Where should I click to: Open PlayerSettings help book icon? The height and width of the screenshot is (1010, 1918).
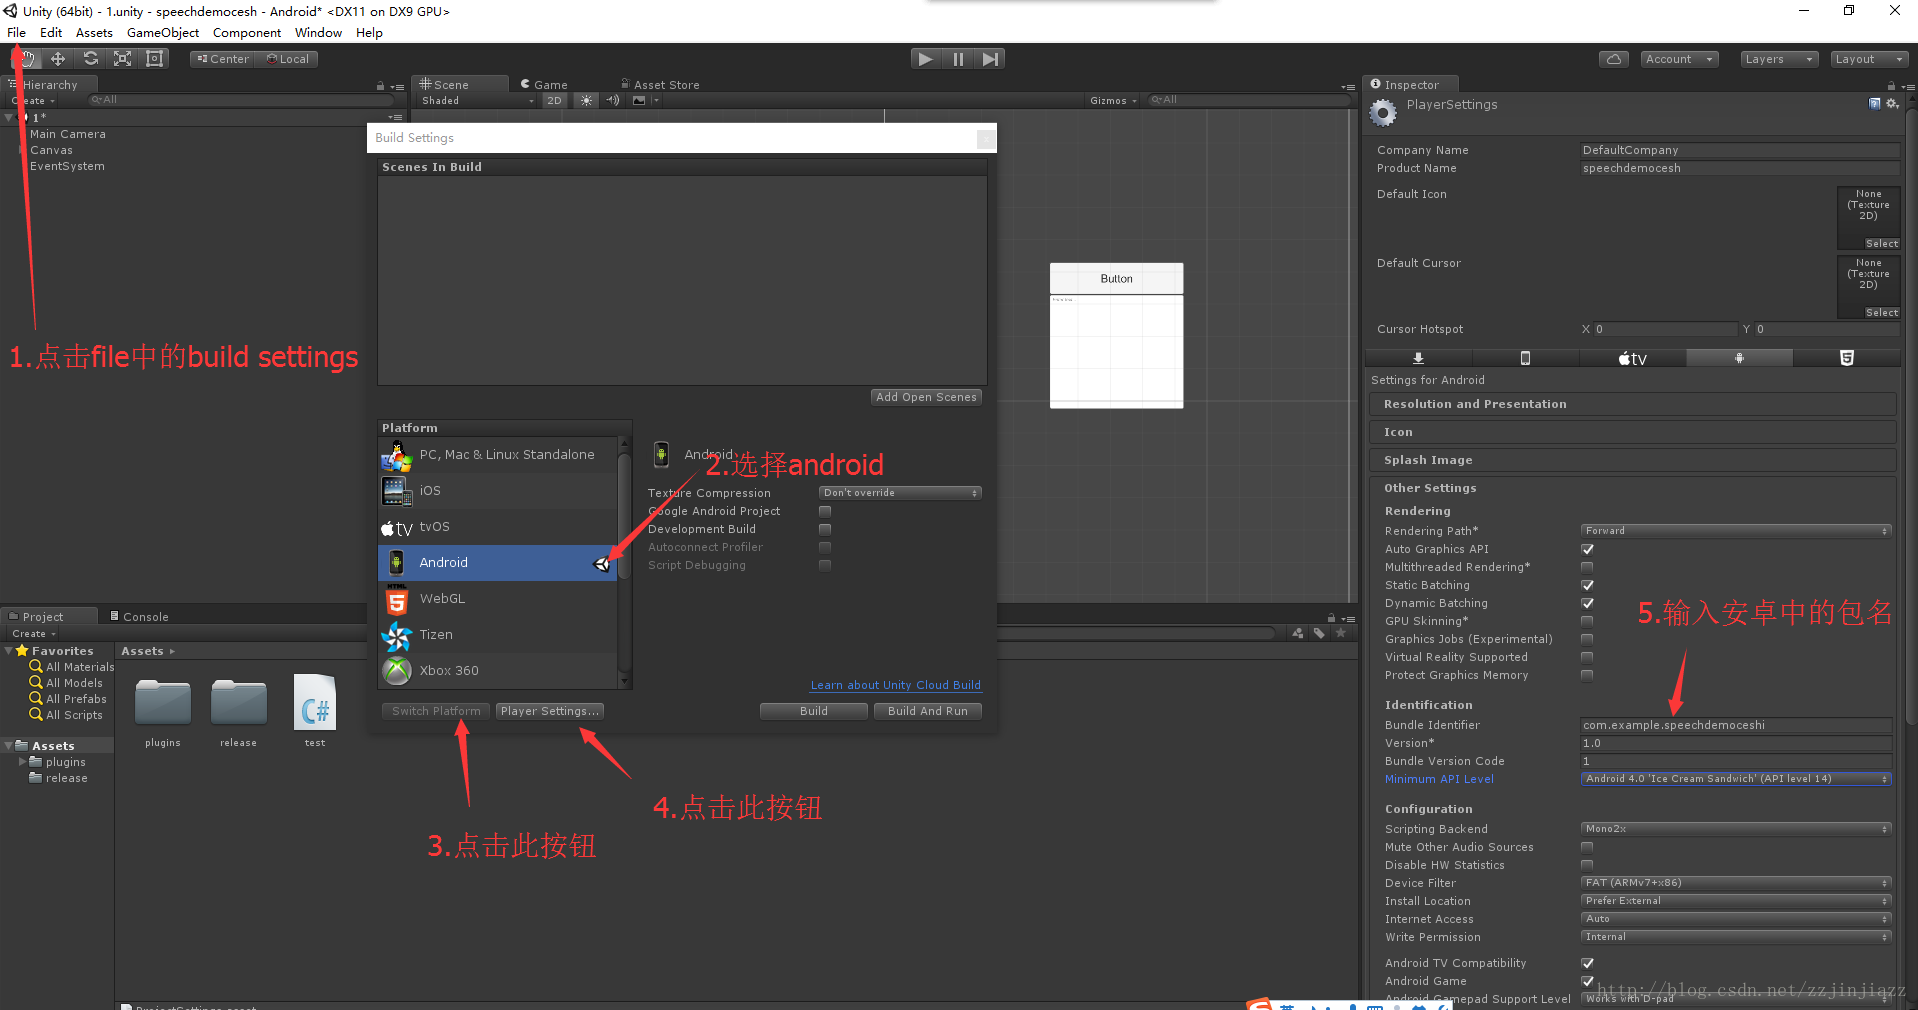point(1875,104)
